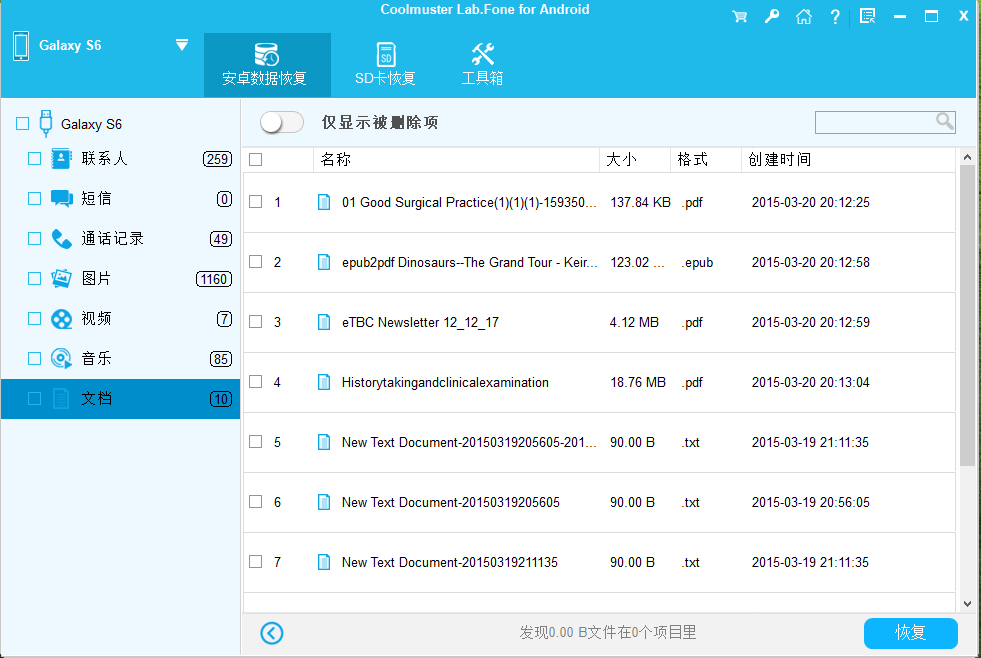Image resolution: width=981 pixels, height=658 pixels.
Task: Open the feedback notes icon
Action: (x=867, y=16)
